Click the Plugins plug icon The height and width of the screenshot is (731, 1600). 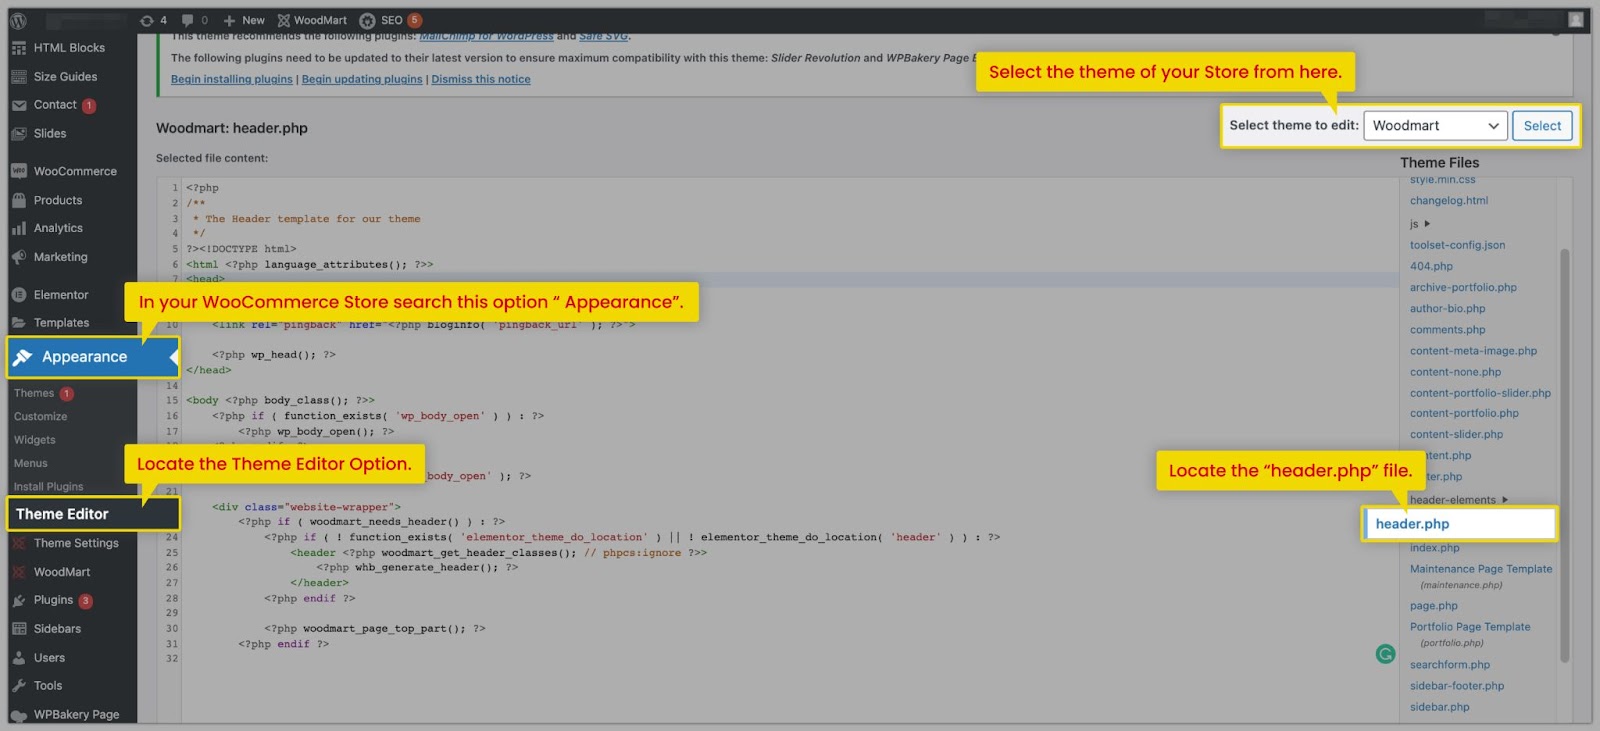pos(19,600)
